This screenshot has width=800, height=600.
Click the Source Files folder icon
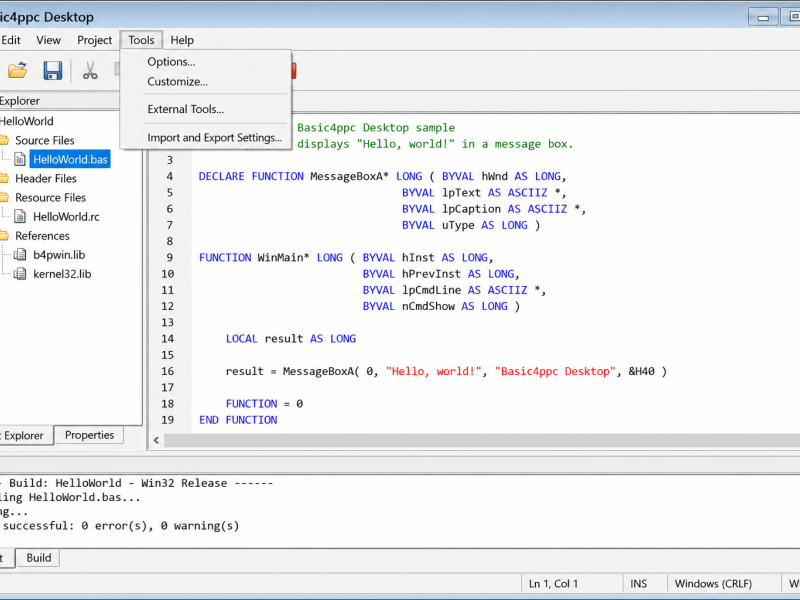click(x=4, y=140)
